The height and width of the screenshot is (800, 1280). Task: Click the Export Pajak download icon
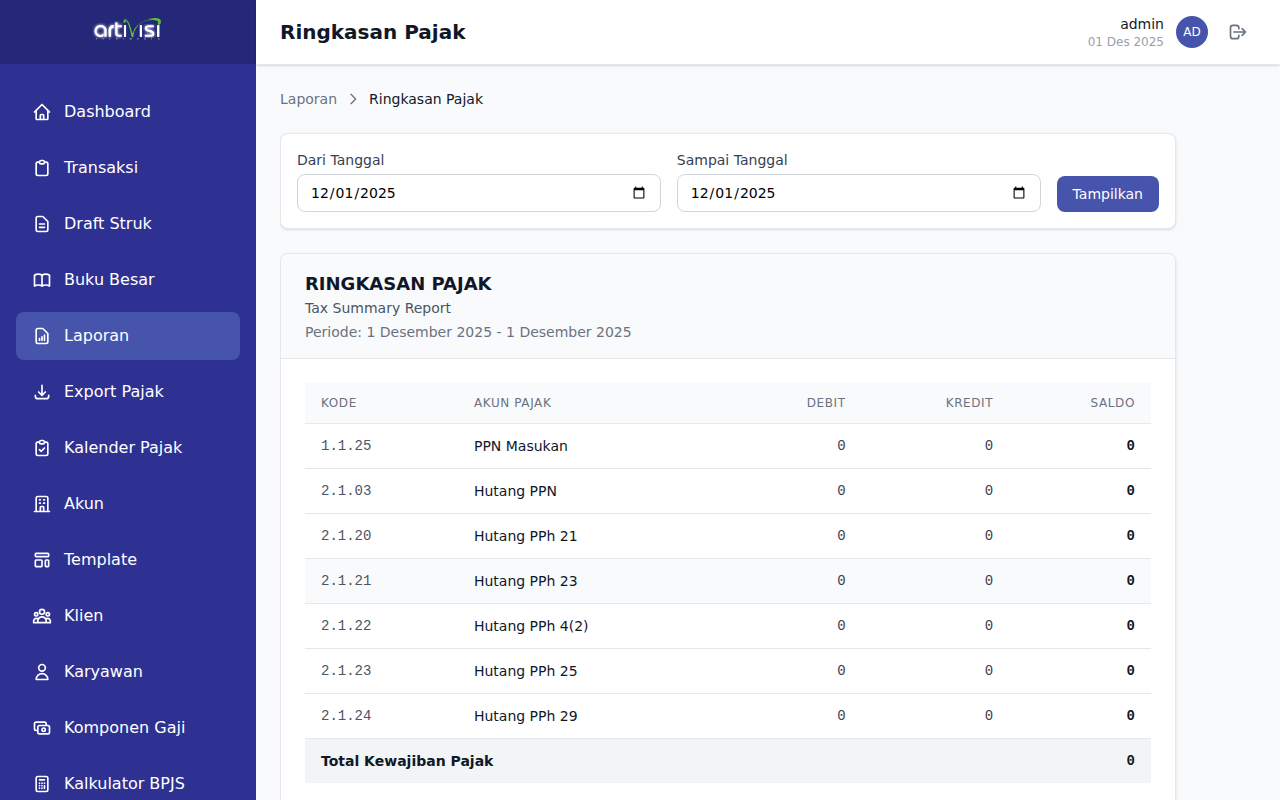pyautogui.click(x=42, y=392)
